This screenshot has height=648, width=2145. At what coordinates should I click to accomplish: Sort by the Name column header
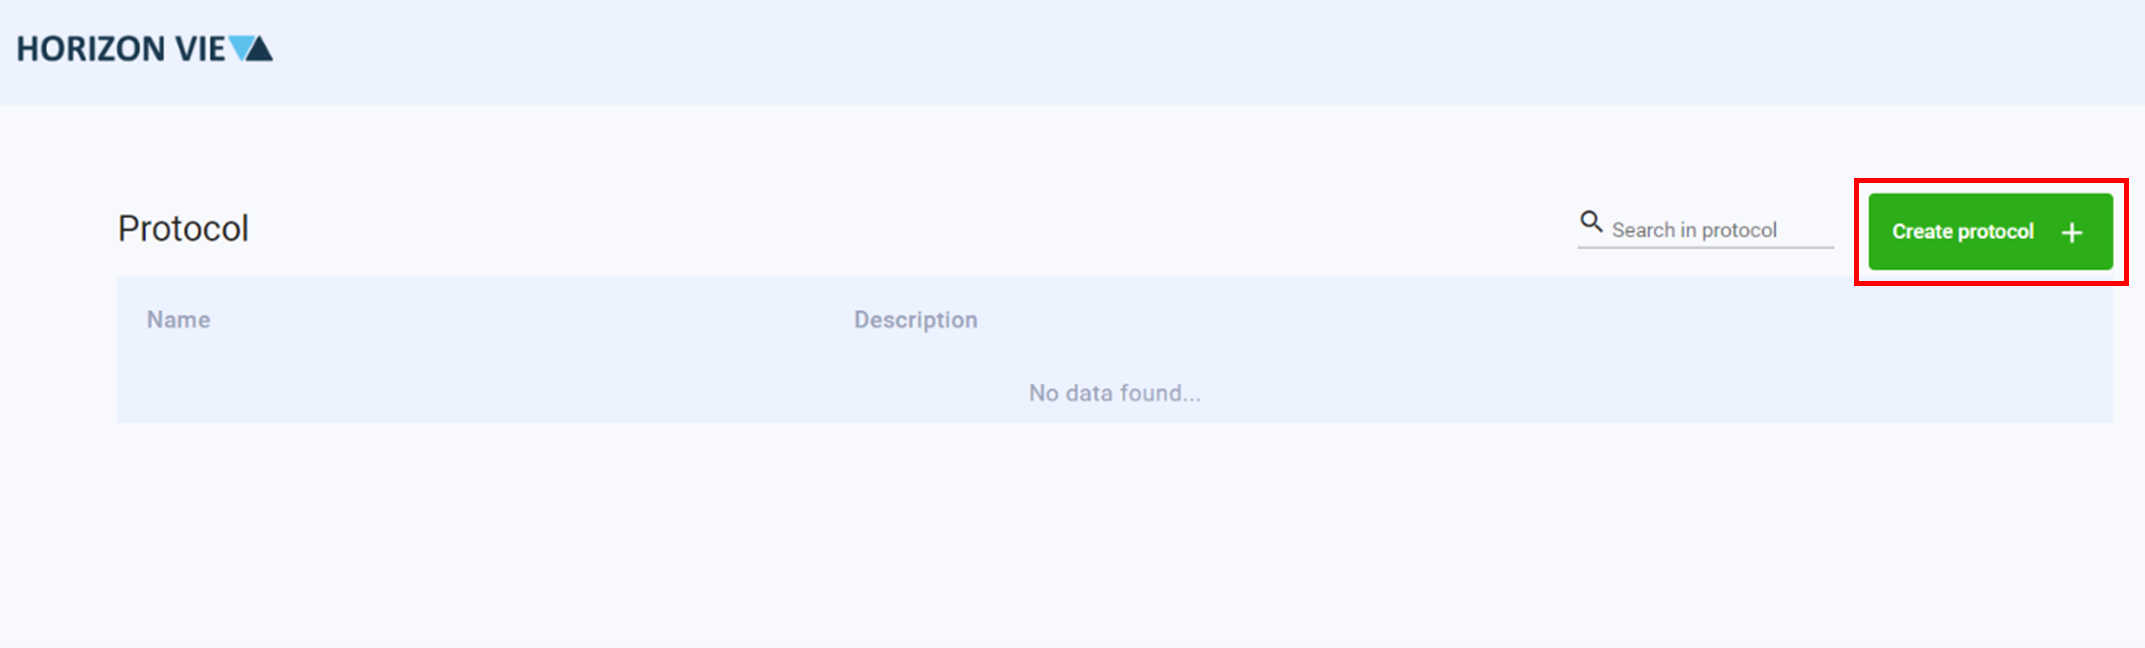(x=178, y=320)
